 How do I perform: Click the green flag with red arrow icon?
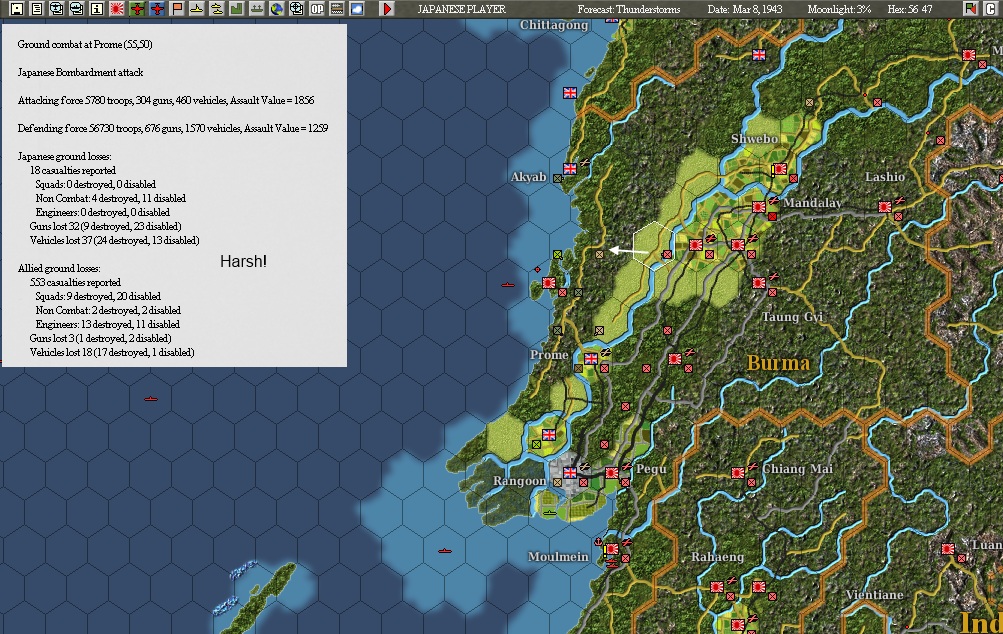(x=970, y=8)
